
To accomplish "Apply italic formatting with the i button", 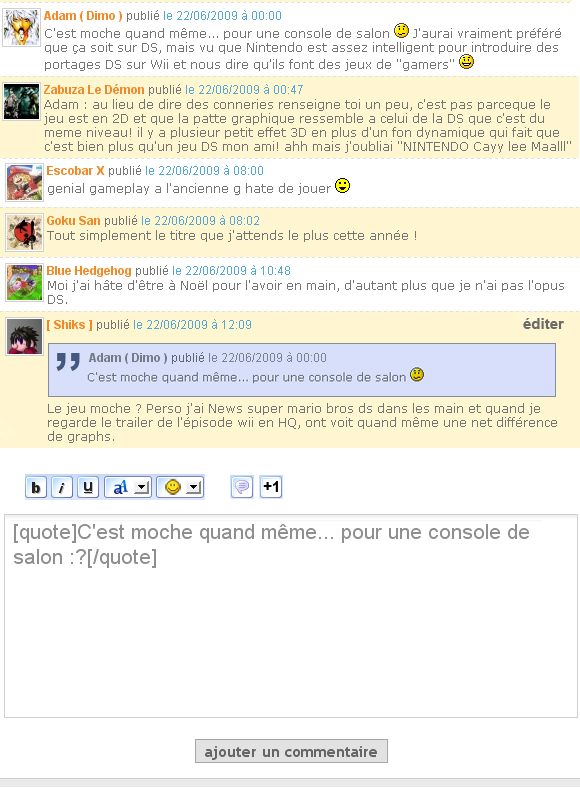I will 62,487.
